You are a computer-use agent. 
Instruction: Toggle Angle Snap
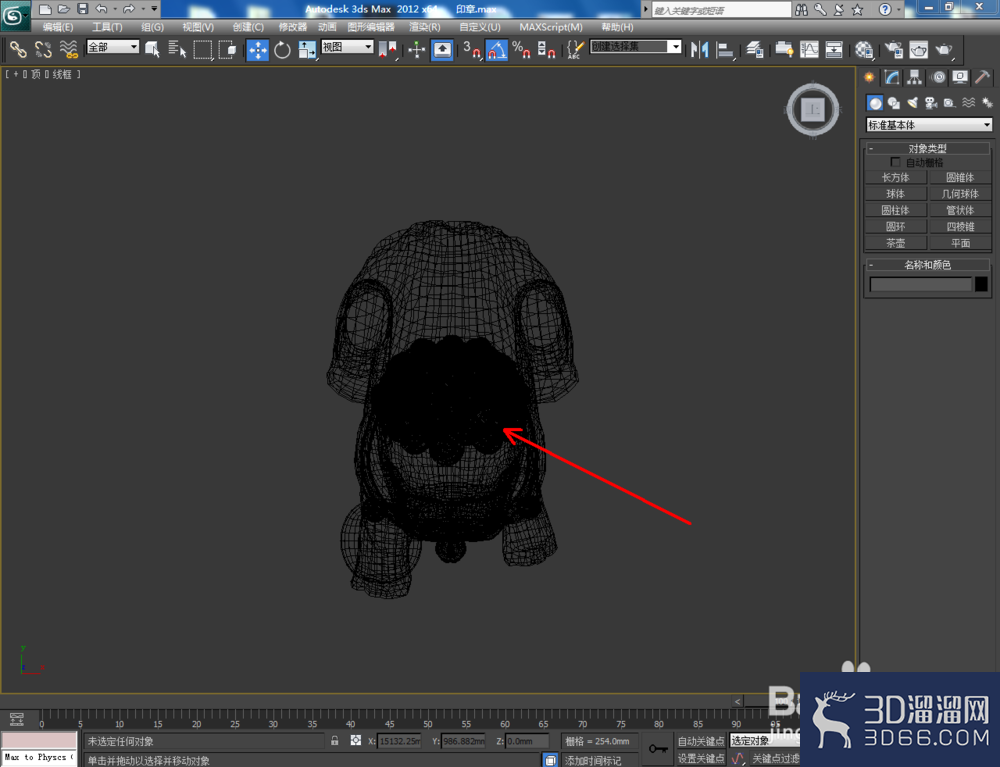pyautogui.click(x=497, y=49)
